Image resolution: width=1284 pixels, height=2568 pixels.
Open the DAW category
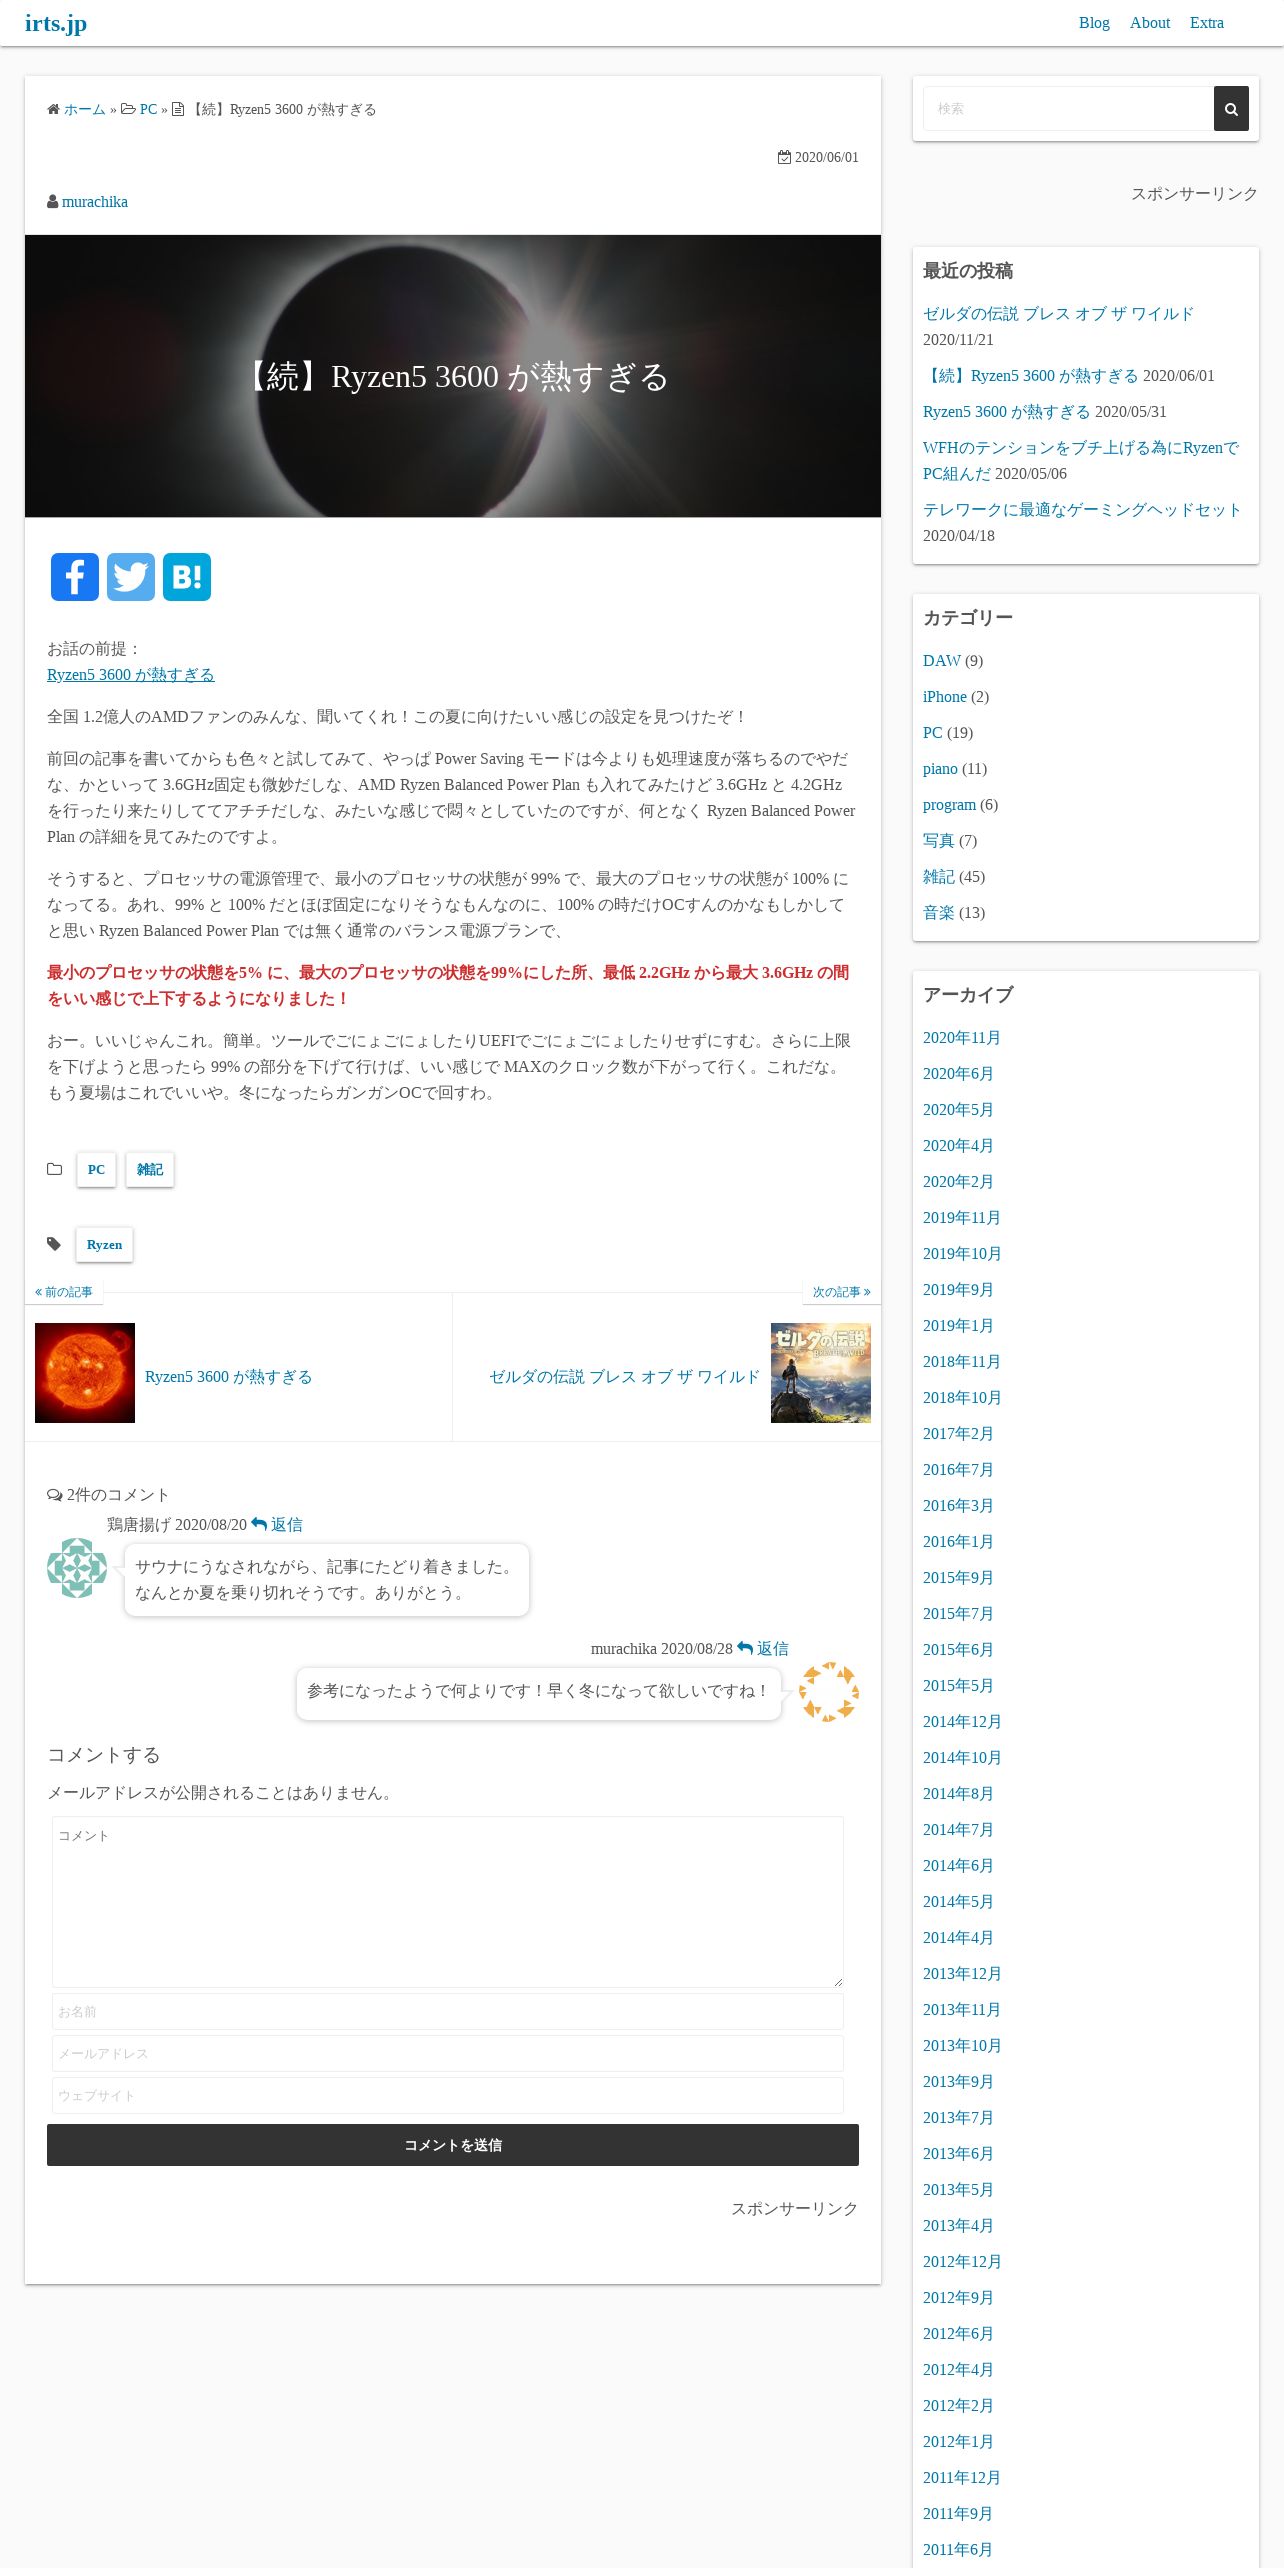point(942,661)
